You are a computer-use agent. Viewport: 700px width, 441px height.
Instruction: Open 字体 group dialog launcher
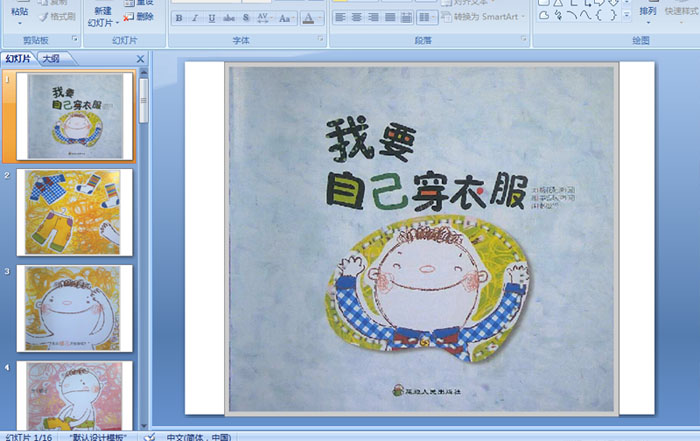click(321, 39)
